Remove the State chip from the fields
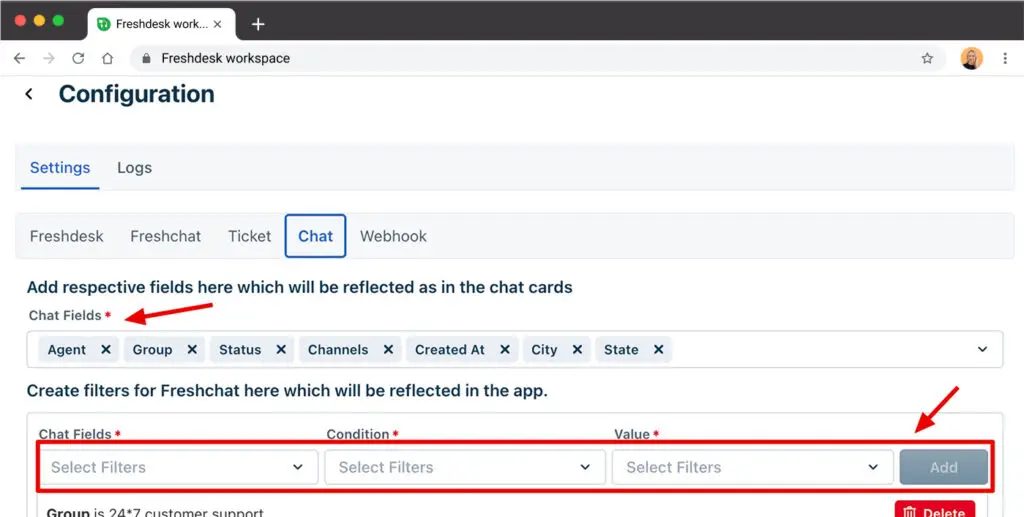This screenshot has height=517, width=1024. coord(658,350)
